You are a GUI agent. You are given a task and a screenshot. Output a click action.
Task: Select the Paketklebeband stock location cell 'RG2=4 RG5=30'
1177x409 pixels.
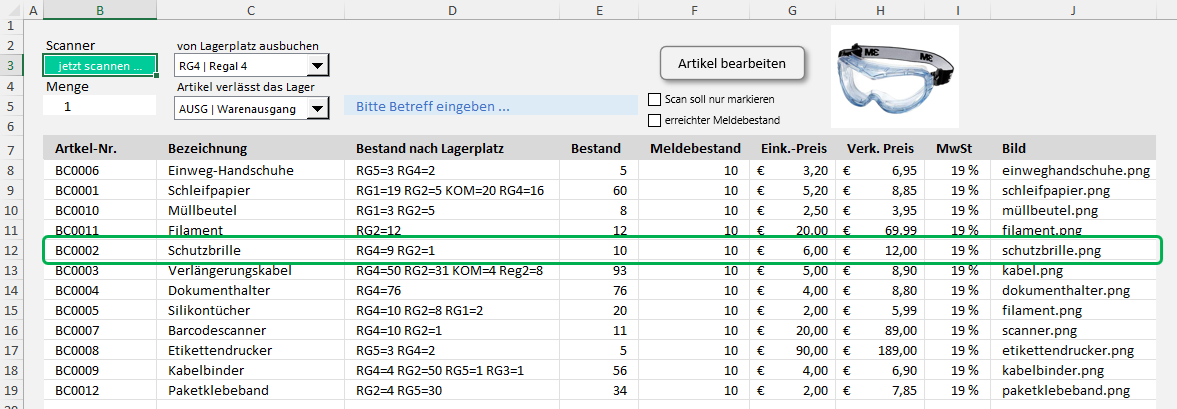point(401,390)
